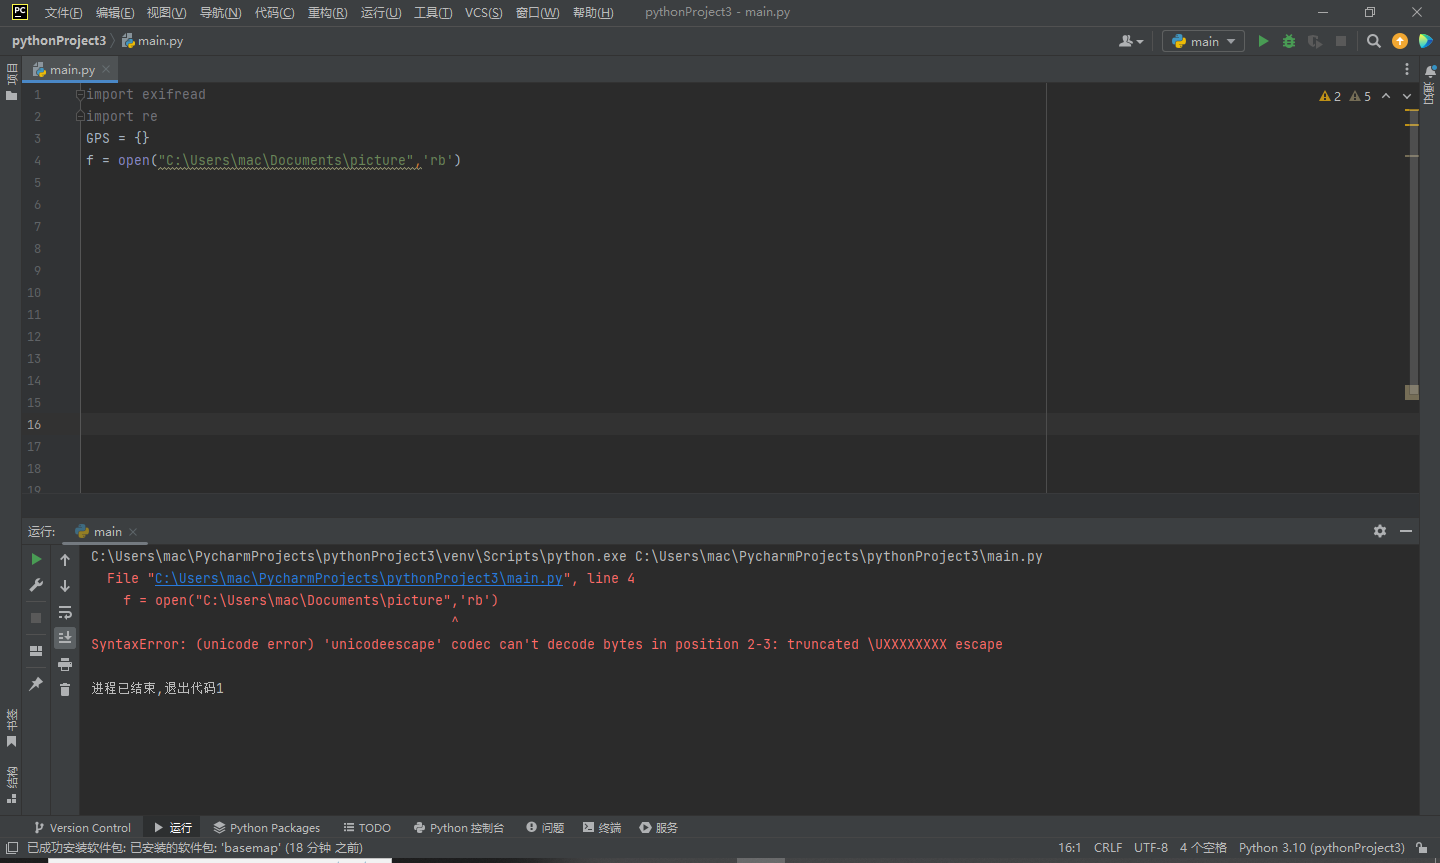
Task: Print the Run console output
Action: [x=65, y=664]
